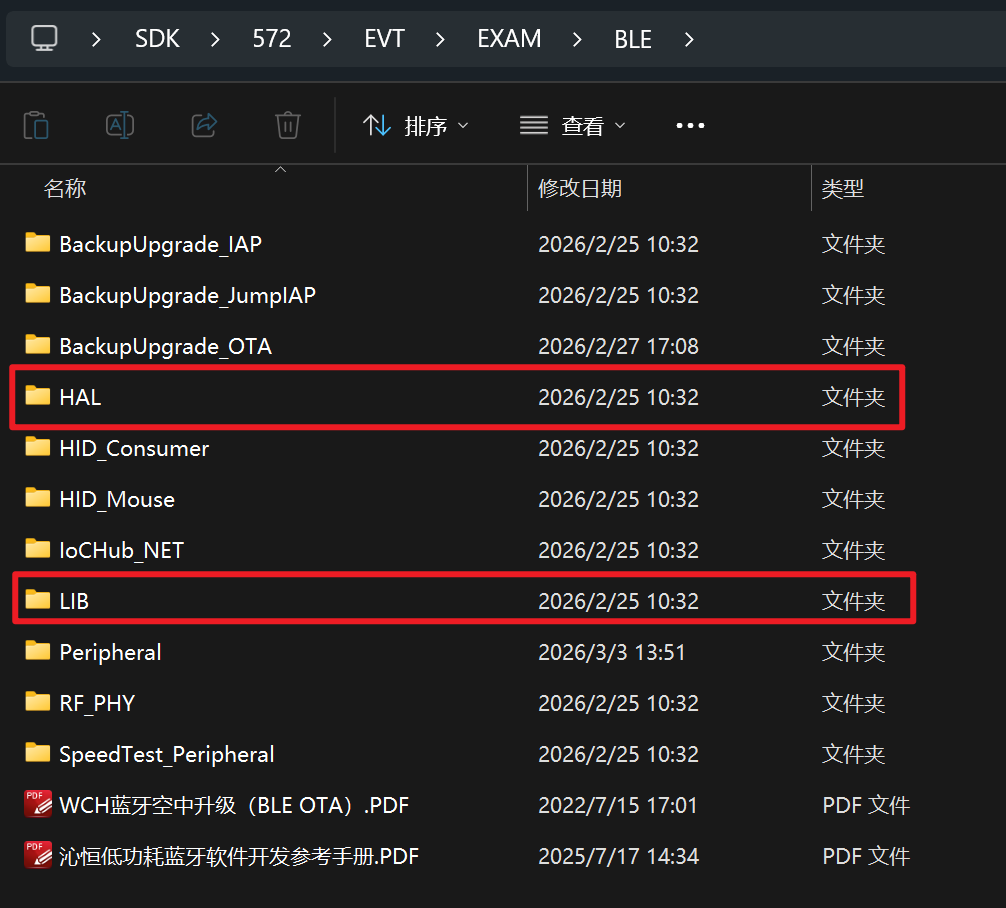Click the HID_Mouse folder name

tap(117, 499)
